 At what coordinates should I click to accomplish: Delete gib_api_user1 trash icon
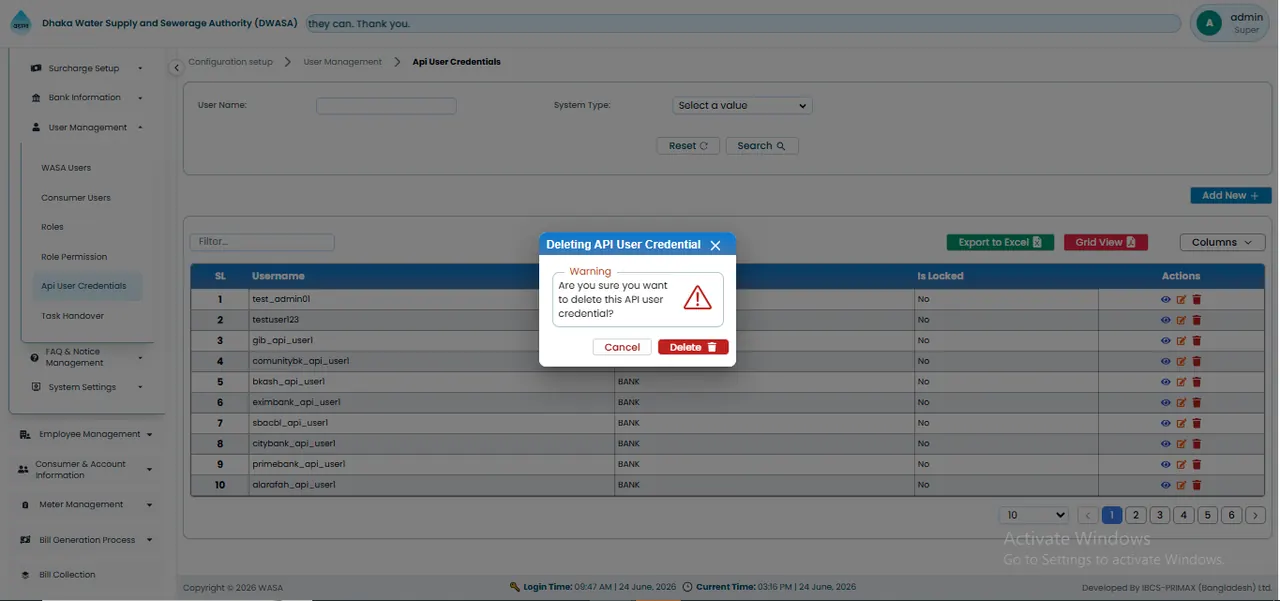(1197, 340)
